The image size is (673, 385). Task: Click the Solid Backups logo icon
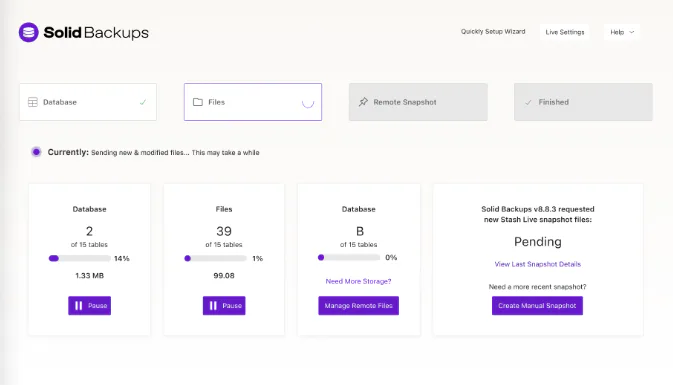29,33
